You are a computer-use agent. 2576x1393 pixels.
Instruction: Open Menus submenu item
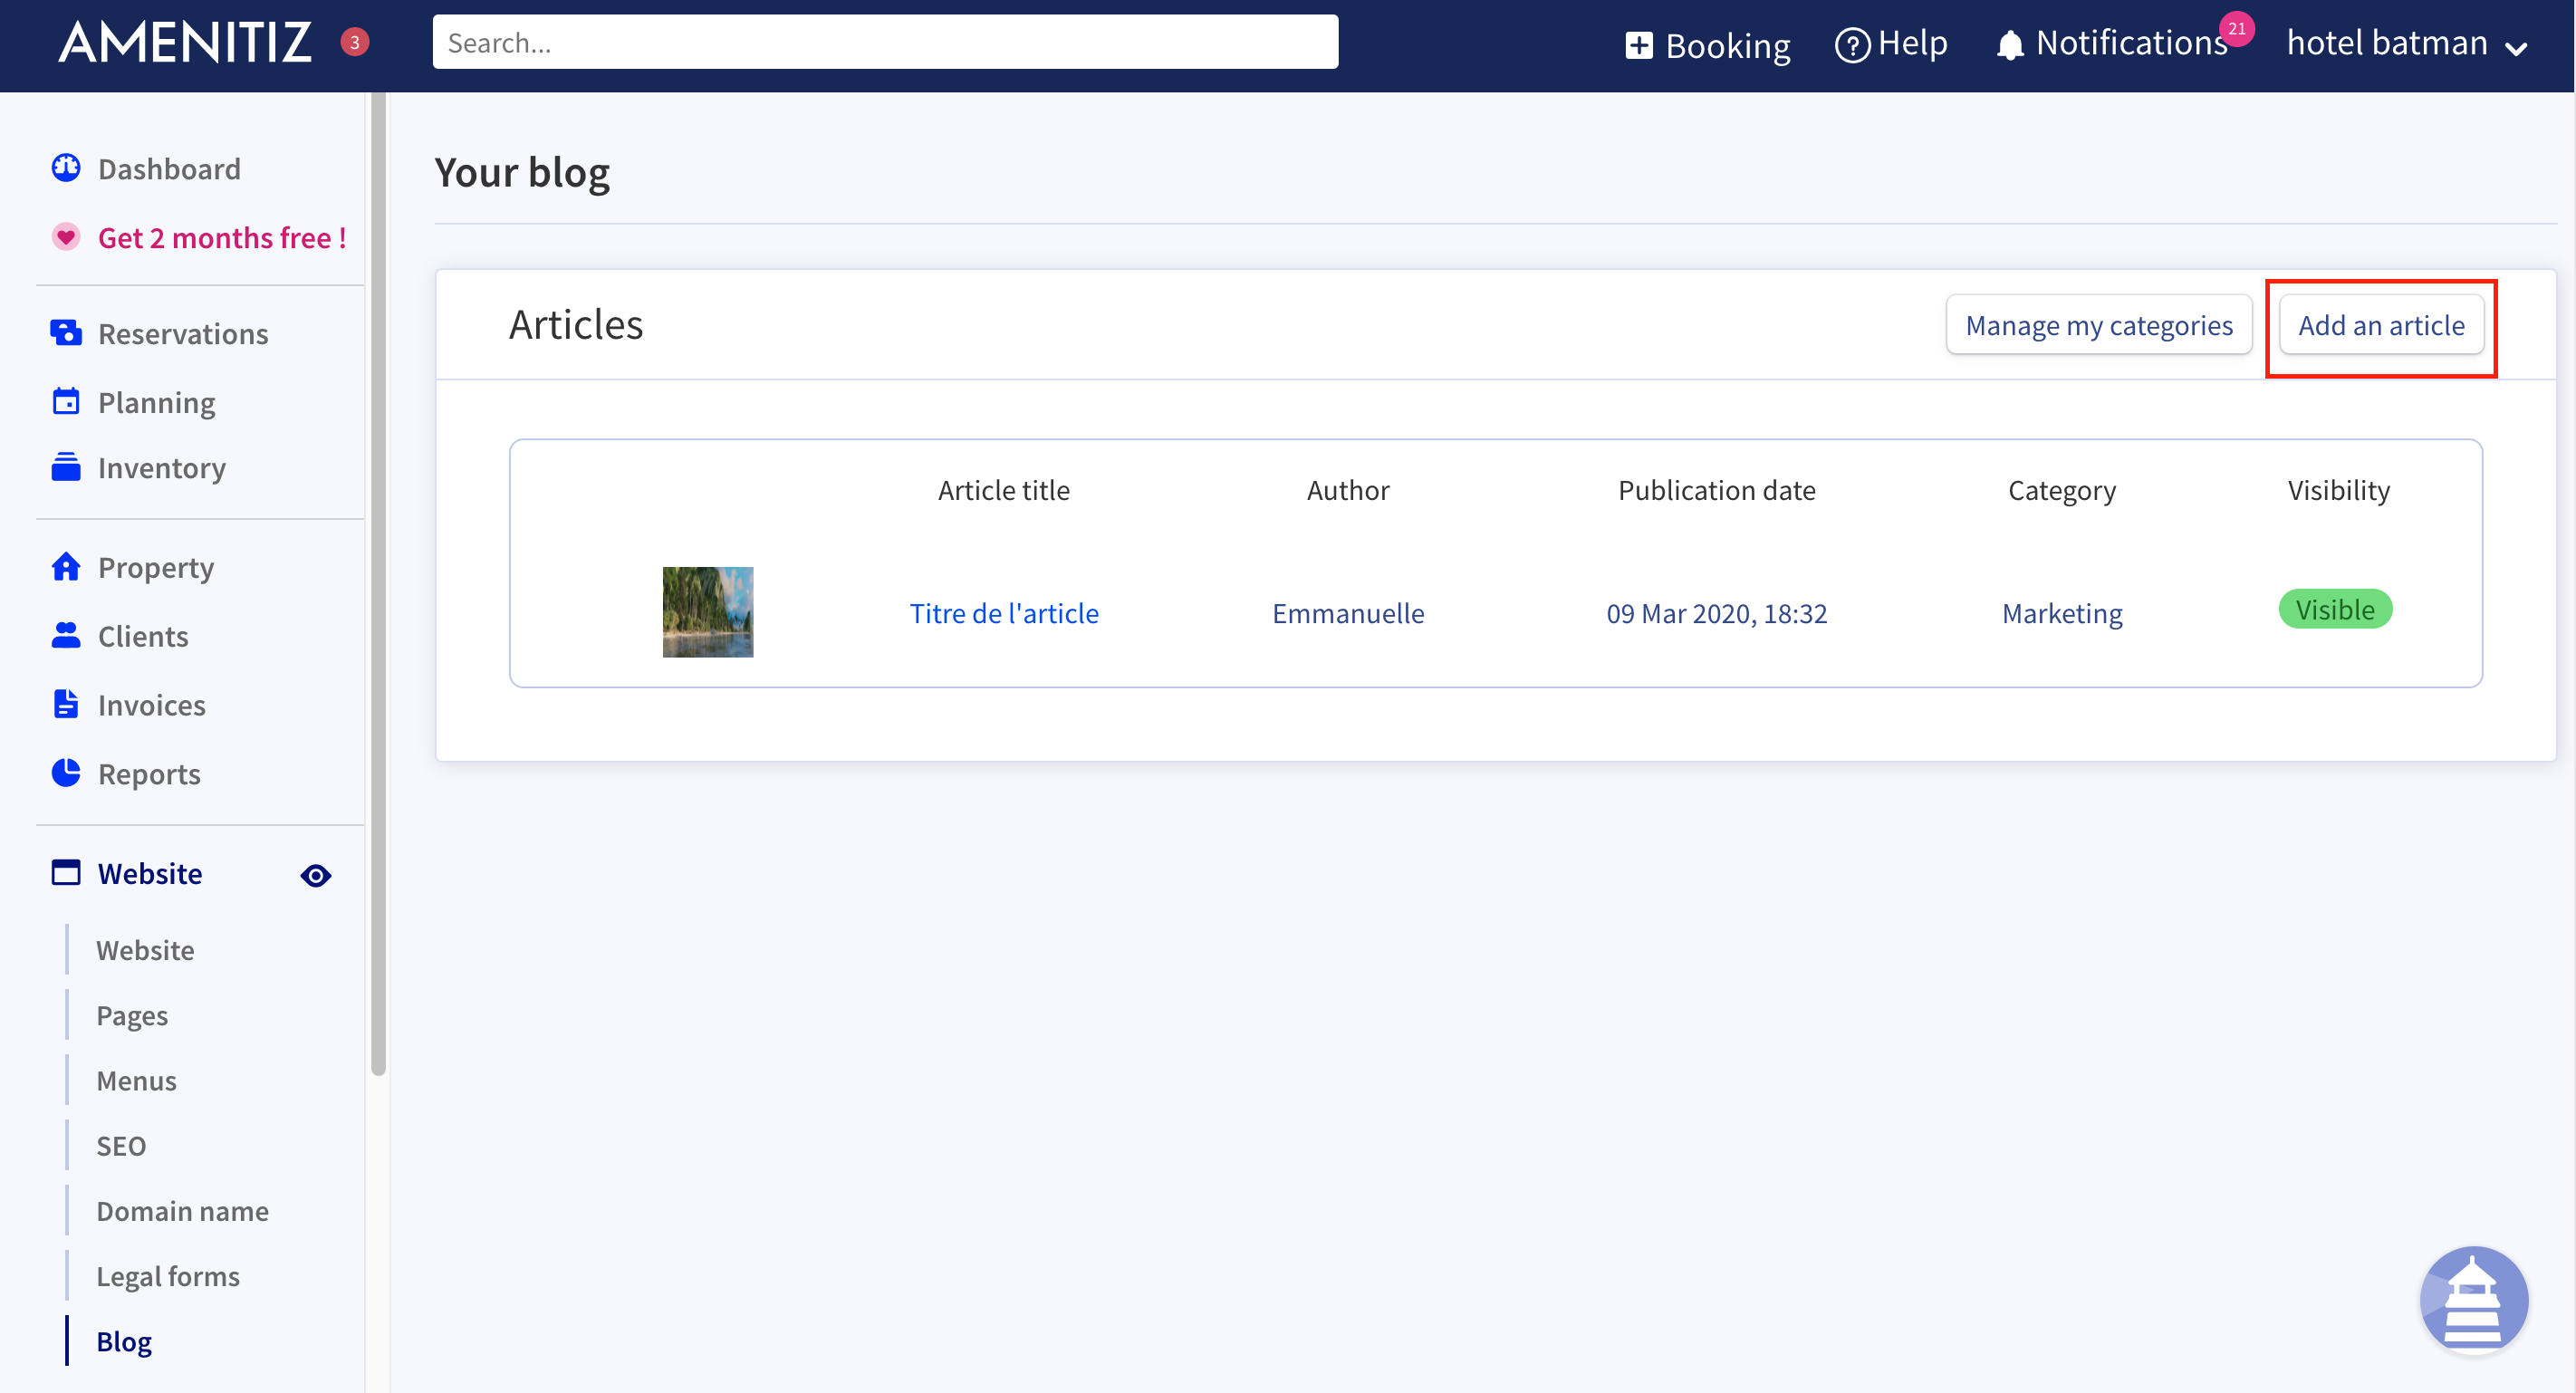click(x=136, y=1081)
